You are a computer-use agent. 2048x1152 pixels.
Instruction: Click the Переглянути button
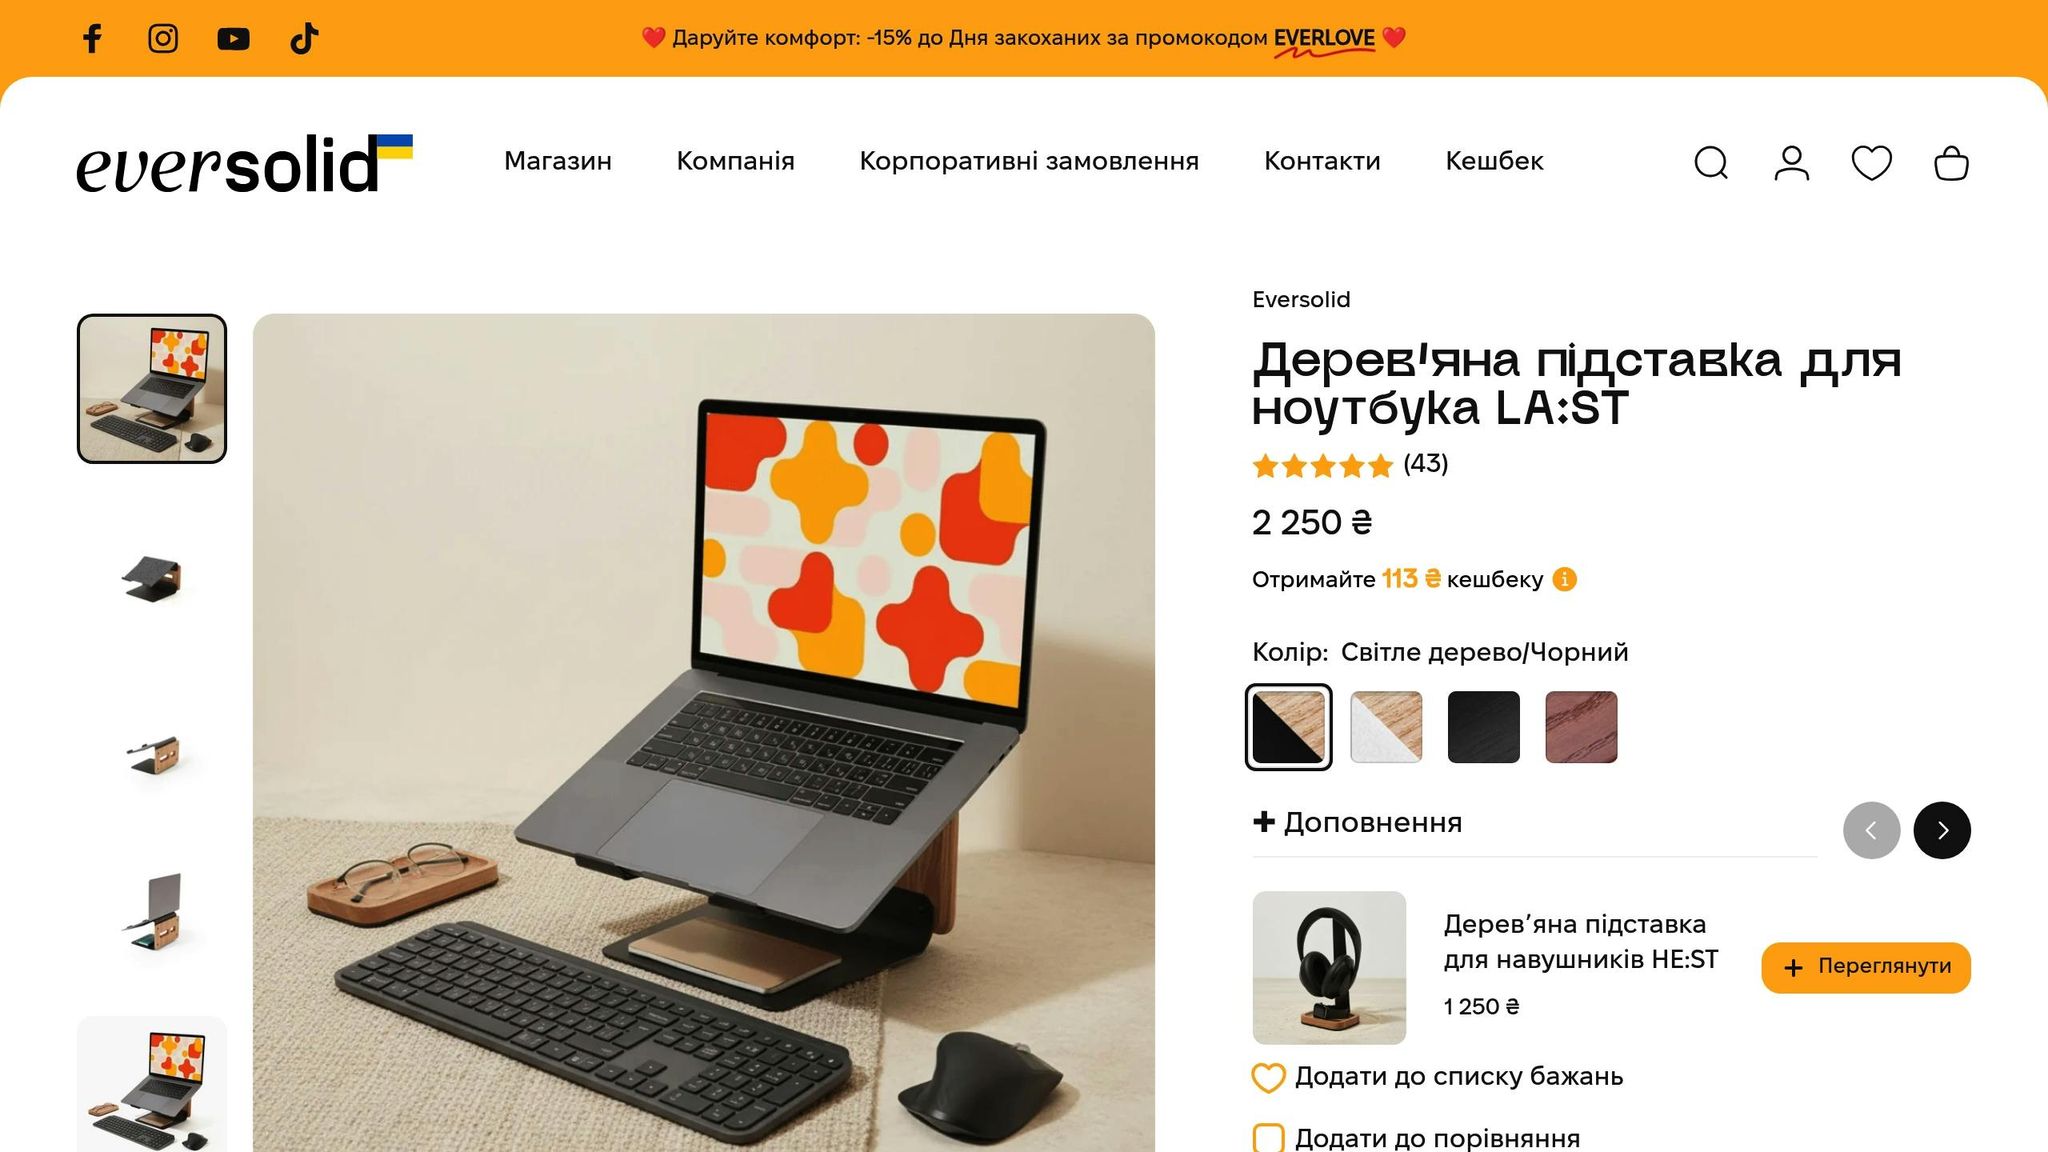pos(1866,967)
